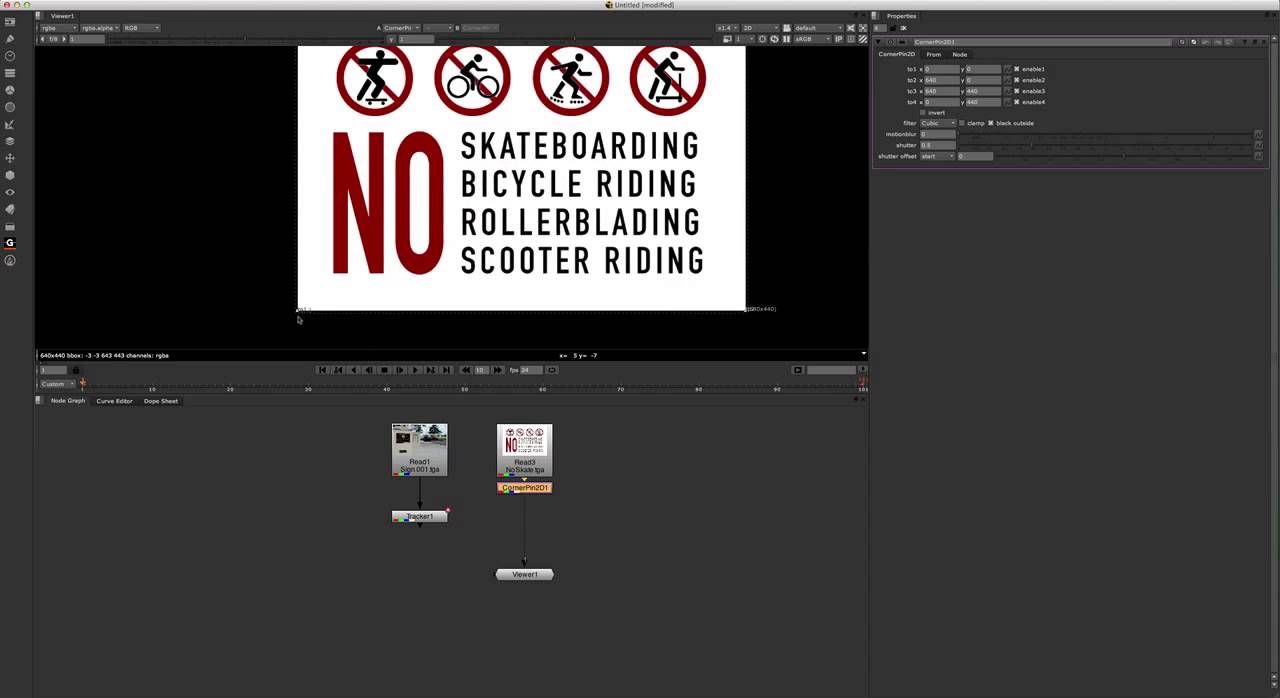Jump to the last frame
Image resolution: width=1280 pixels, height=698 pixels.
click(446, 370)
